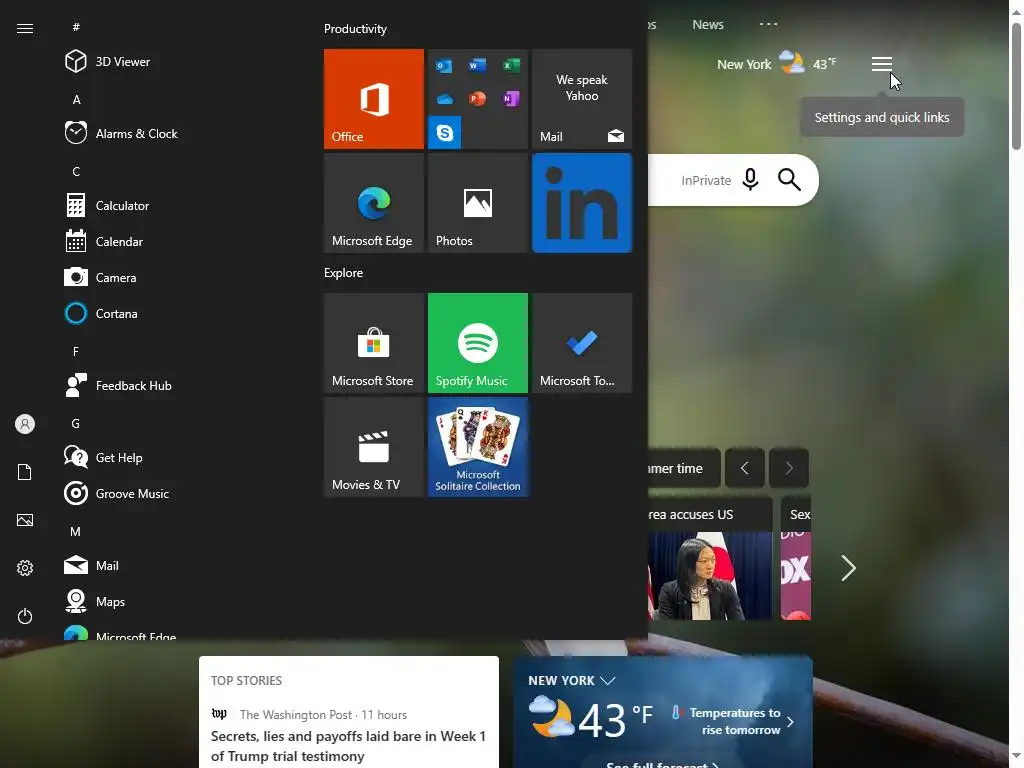The width and height of the screenshot is (1024, 768).
Task: Open the Skype tile in Office group
Action: (x=445, y=133)
